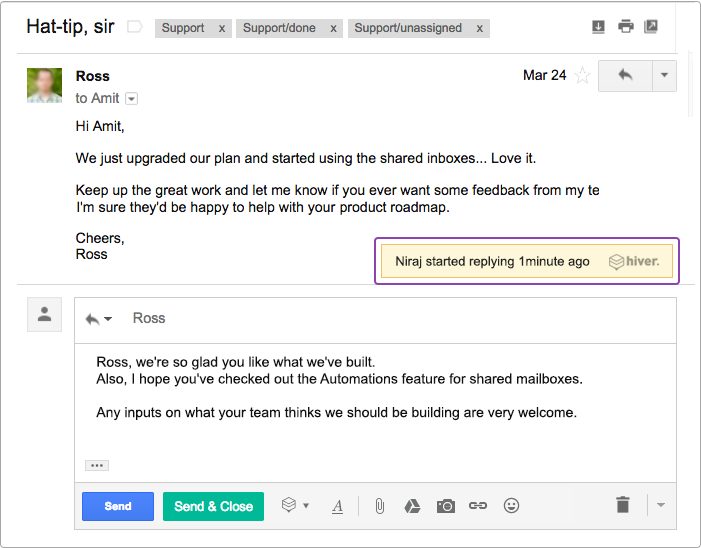
Task: Open the email in a new window
Action: (x=651, y=27)
